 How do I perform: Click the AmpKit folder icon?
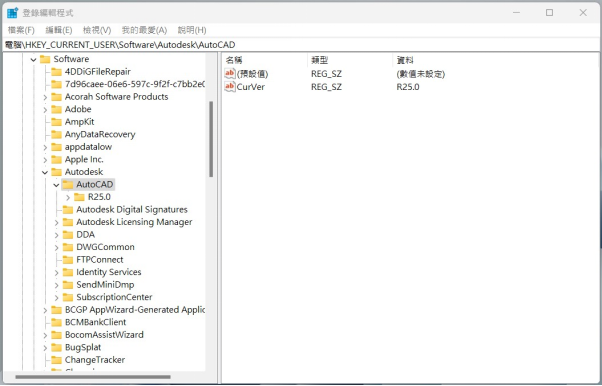pyautogui.click(x=56, y=122)
